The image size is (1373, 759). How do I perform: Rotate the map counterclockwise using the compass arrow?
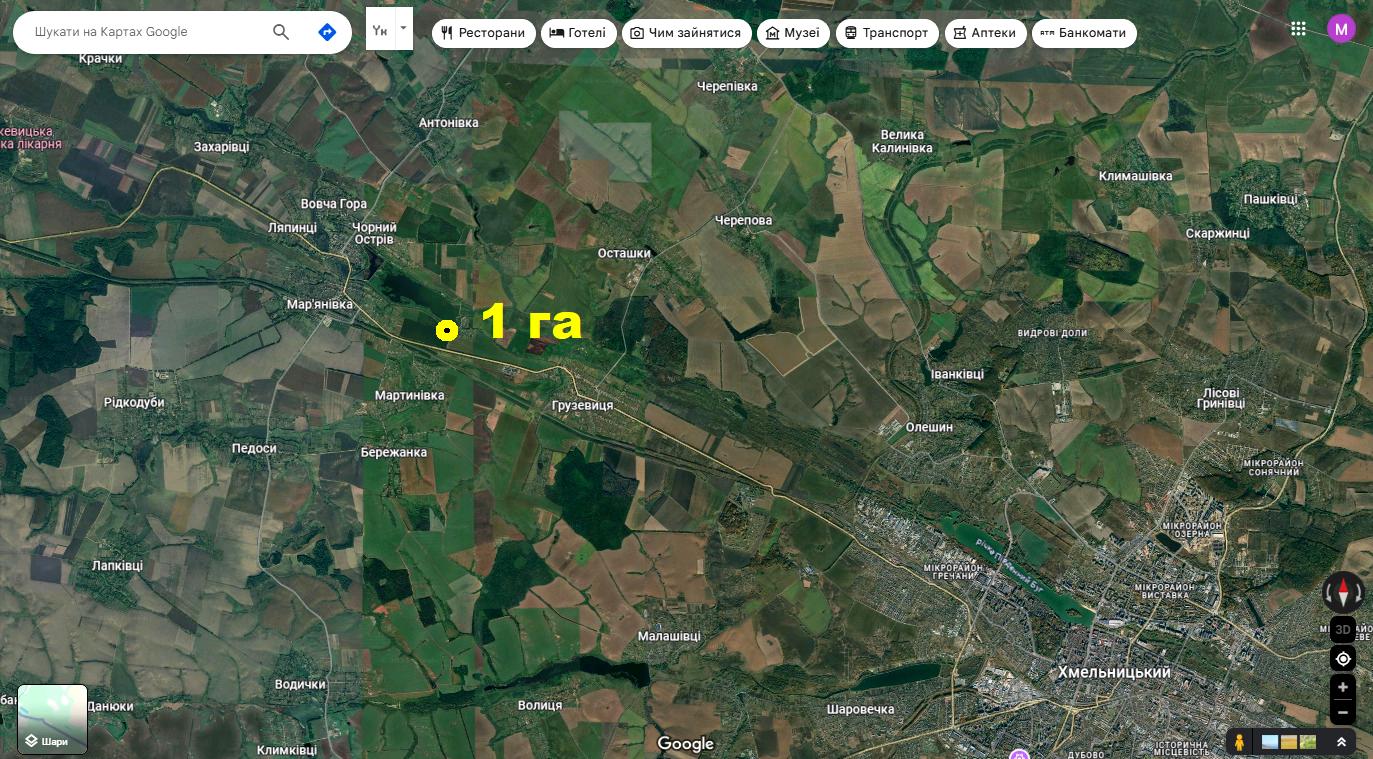pyautogui.click(x=1328, y=593)
